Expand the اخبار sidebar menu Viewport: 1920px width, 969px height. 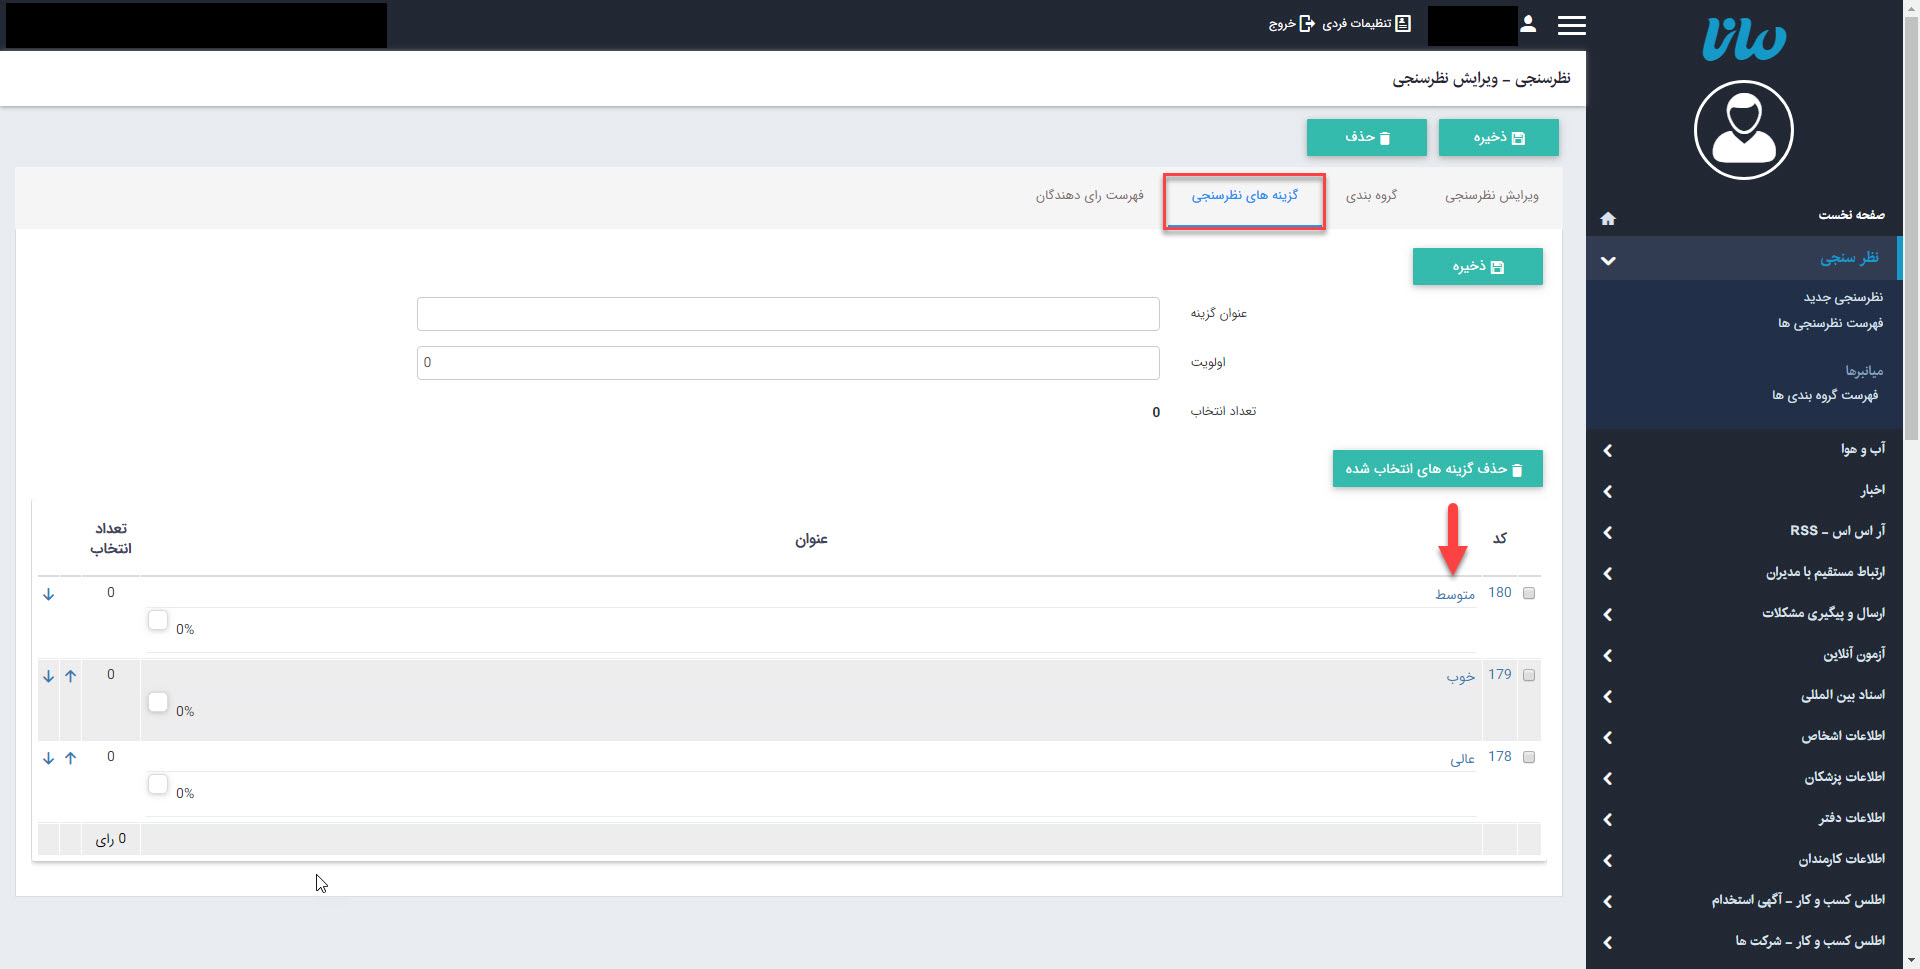tap(1608, 491)
